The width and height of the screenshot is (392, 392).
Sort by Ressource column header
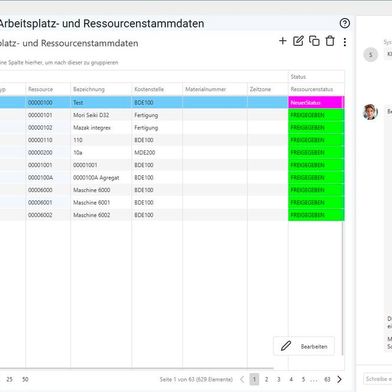pyautogui.click(x=48, y=89)
